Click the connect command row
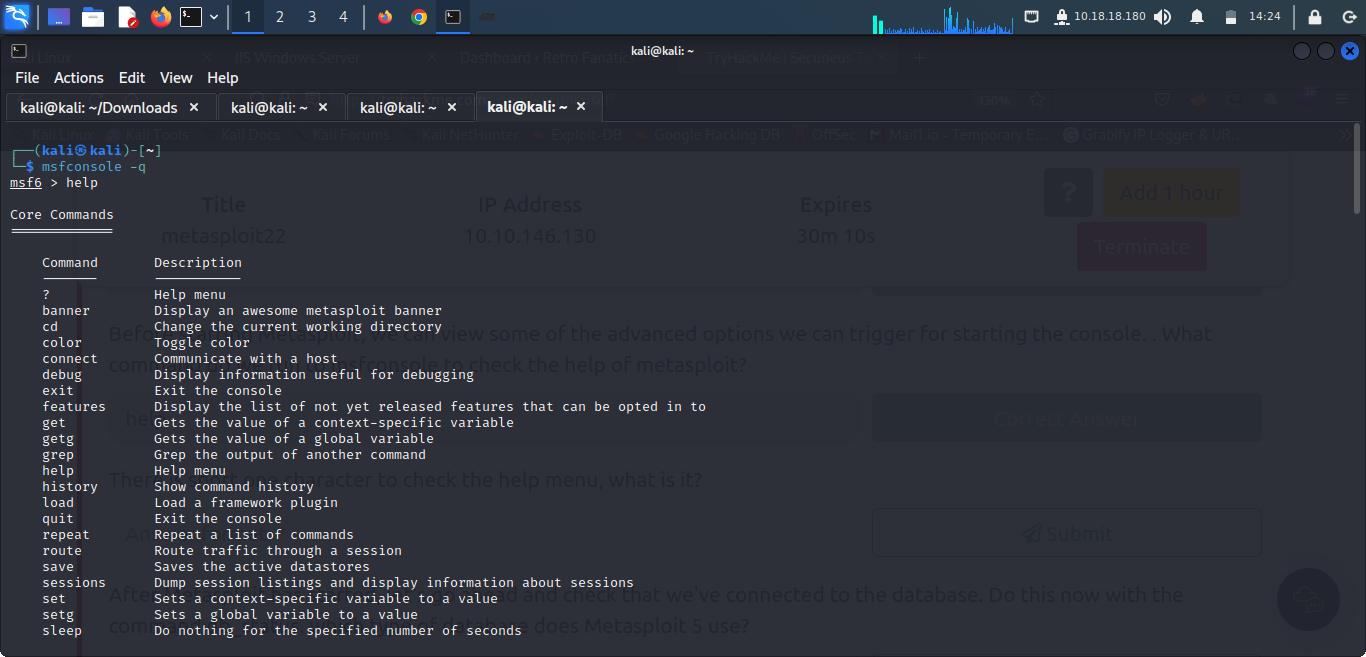The width and height of the screenshot is (1366, 657). (x=190, y=359)
